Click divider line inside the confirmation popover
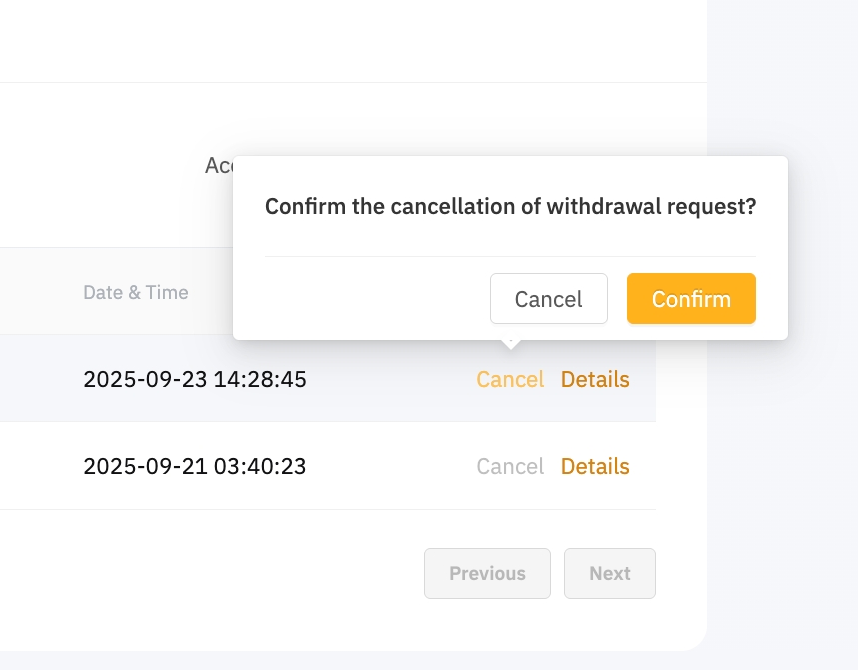The image size is (858, 670). click(510, 256)
